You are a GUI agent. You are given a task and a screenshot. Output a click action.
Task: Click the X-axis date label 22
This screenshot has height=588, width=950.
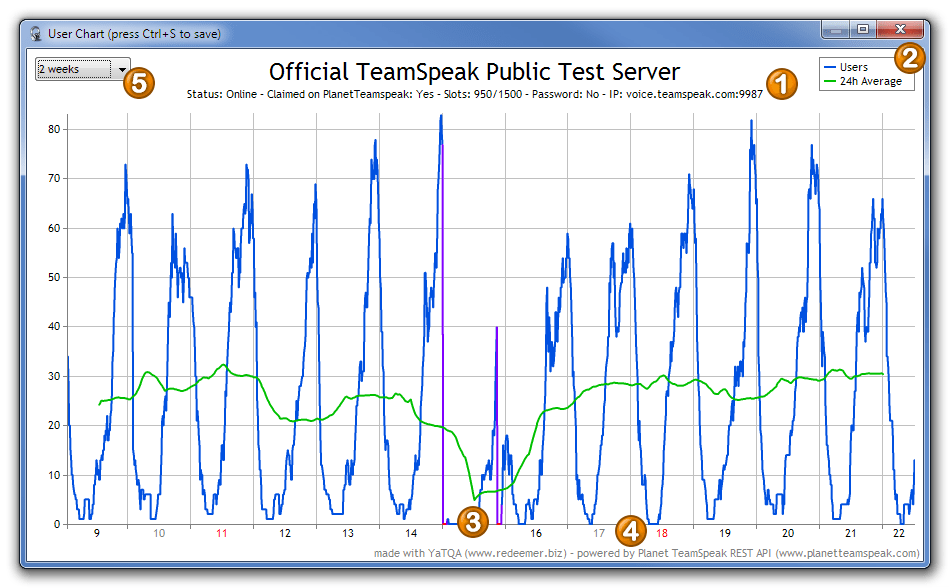899,533
